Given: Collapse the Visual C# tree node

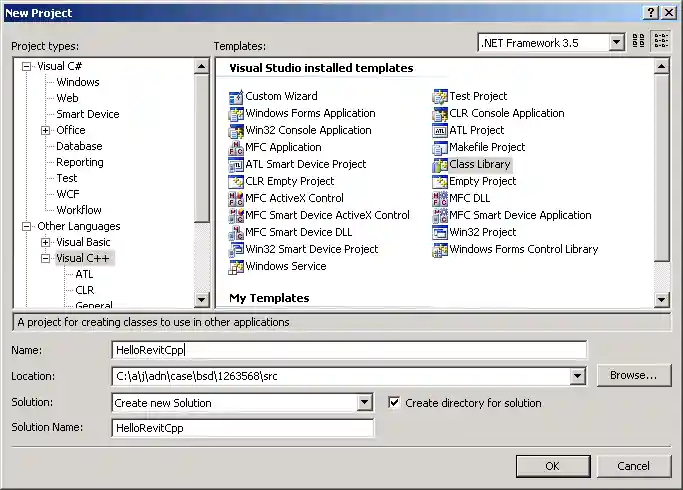Looking at the screenshot, I should 27,67.
